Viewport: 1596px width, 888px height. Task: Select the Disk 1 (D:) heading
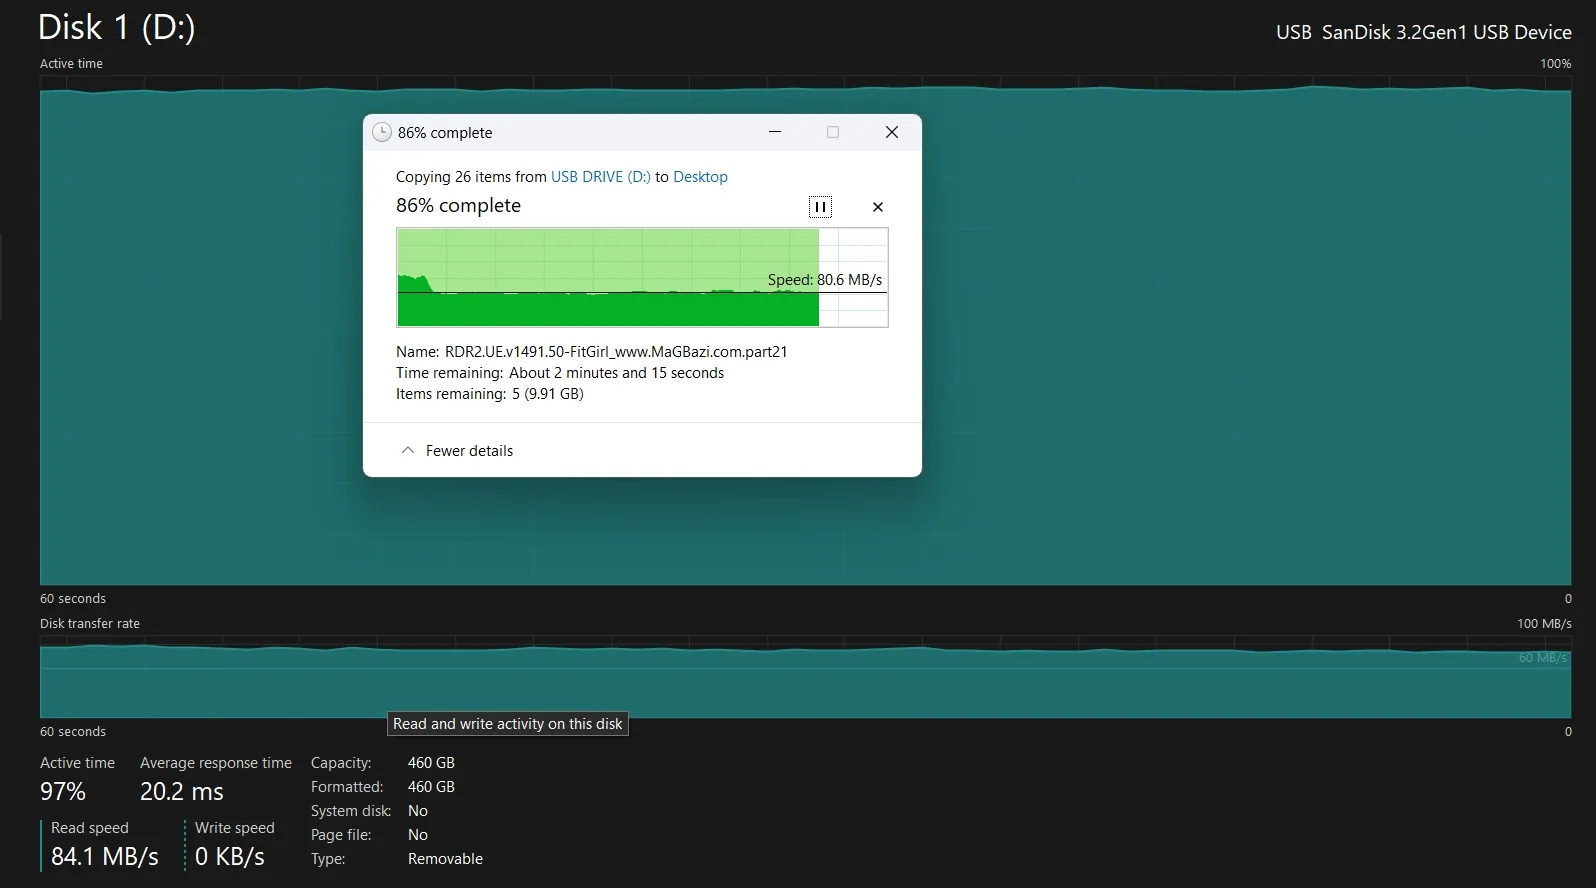click(116, 27)
